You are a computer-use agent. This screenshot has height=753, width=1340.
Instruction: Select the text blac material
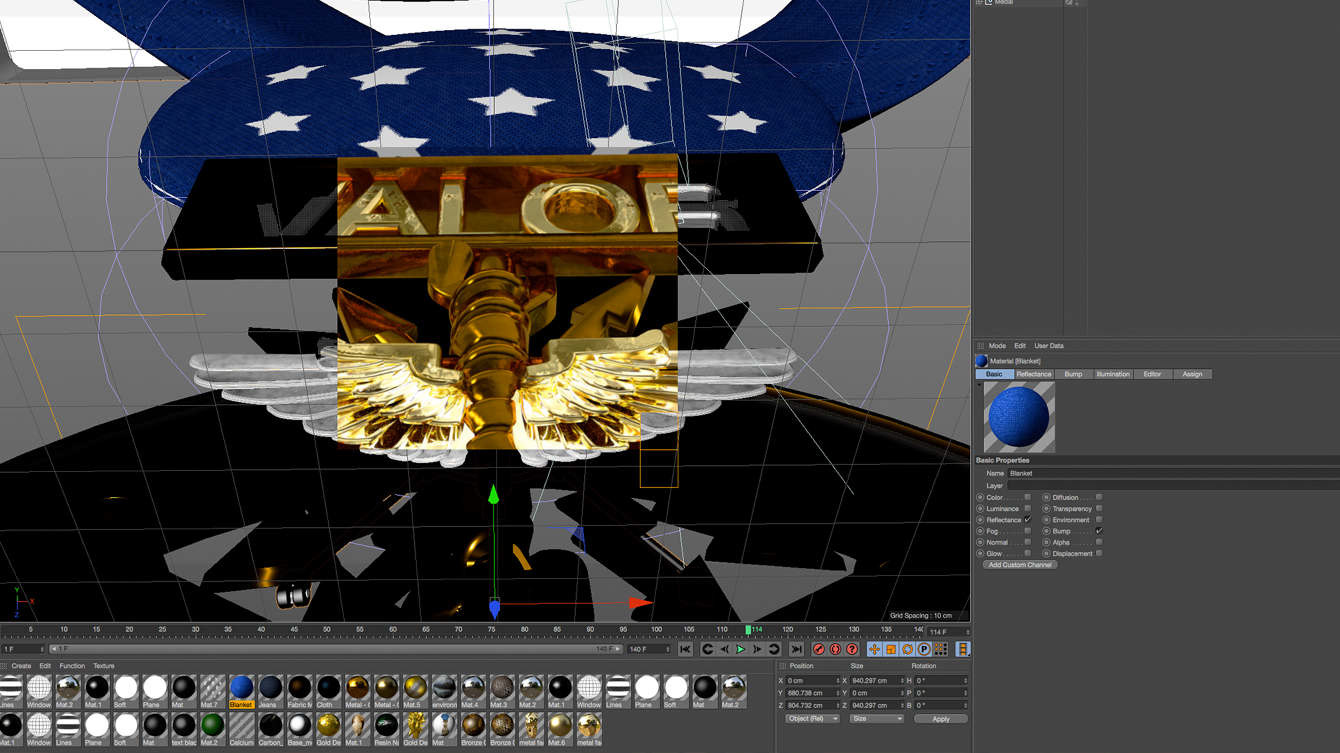183,729
